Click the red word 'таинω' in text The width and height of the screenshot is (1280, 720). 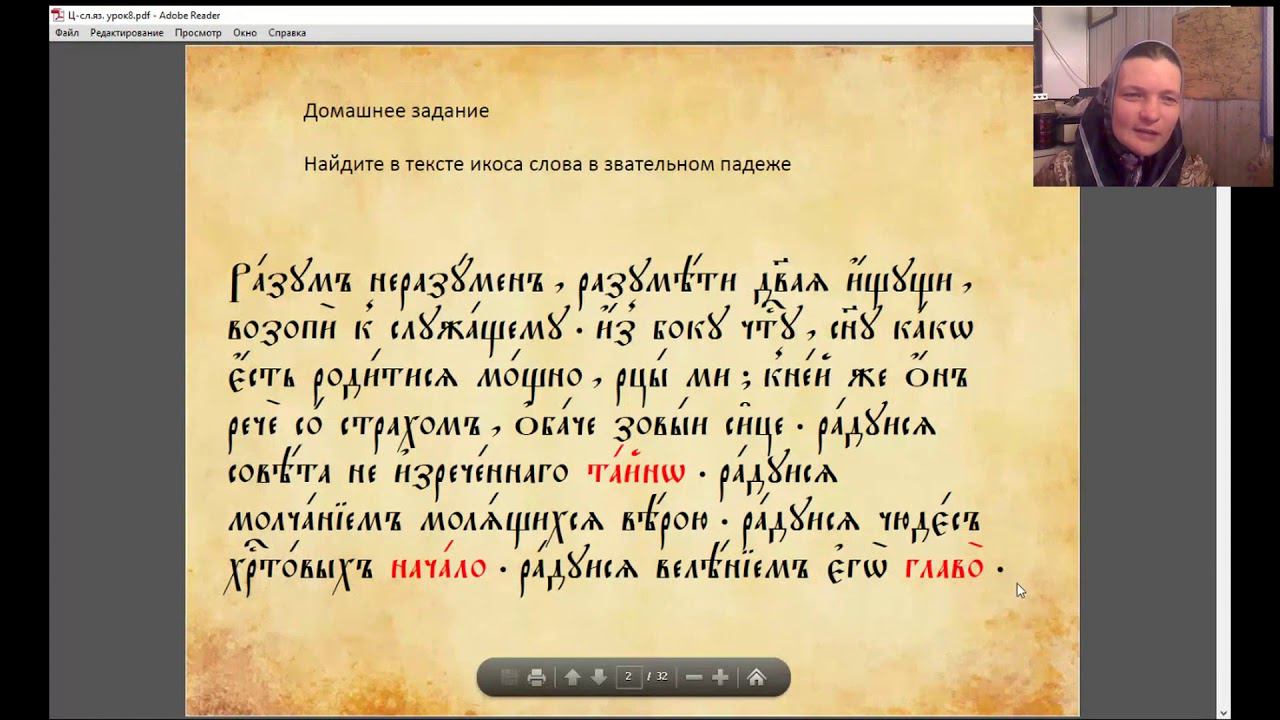click(636, 471)
